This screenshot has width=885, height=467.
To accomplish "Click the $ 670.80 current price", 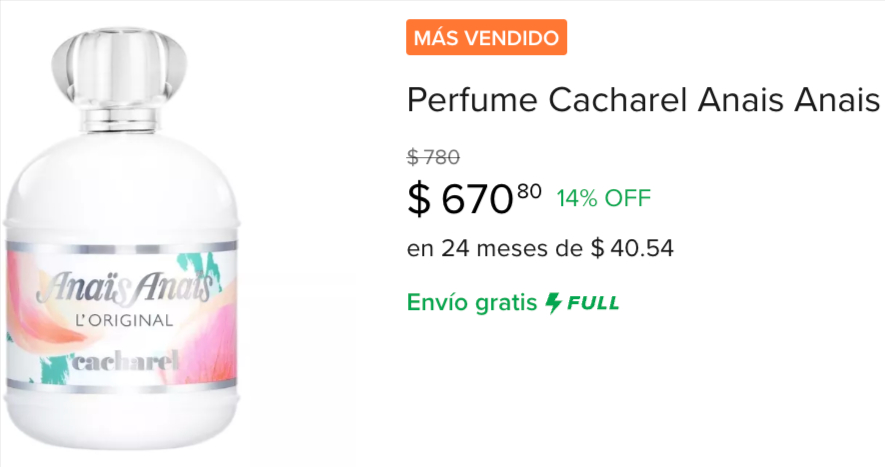I will coord(474,199).
